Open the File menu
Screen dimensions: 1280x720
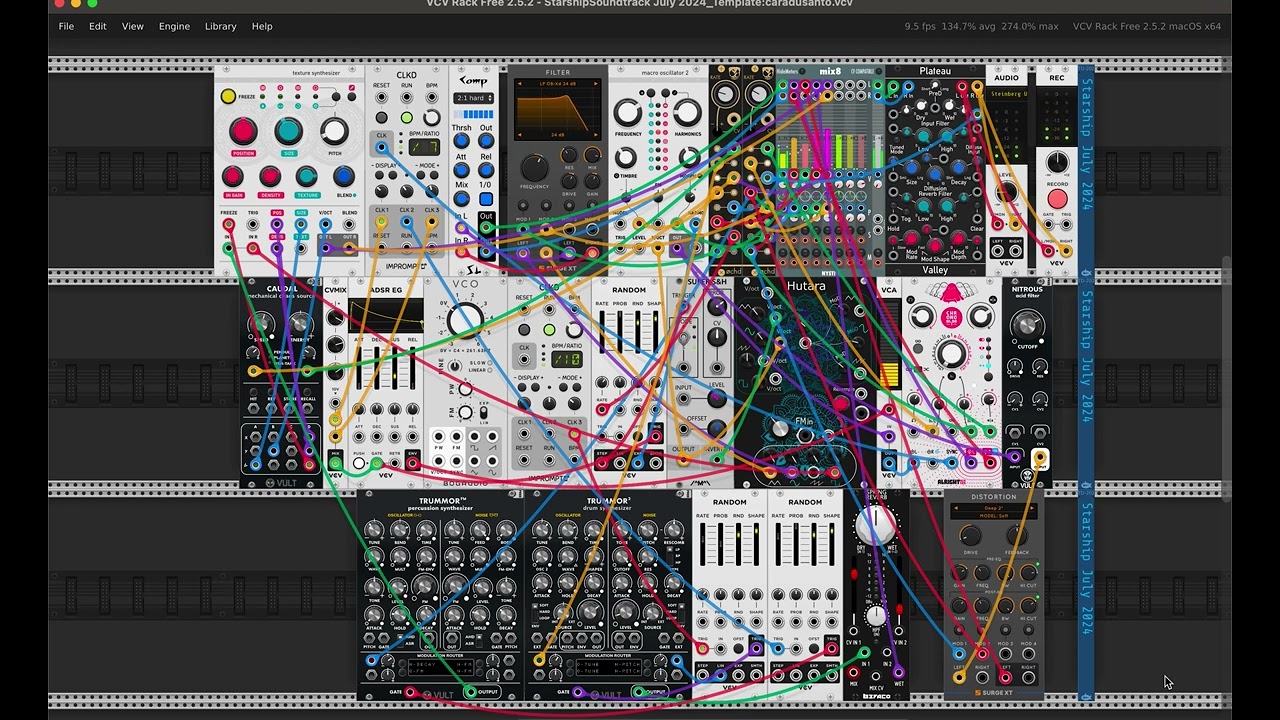coord(66,26)
